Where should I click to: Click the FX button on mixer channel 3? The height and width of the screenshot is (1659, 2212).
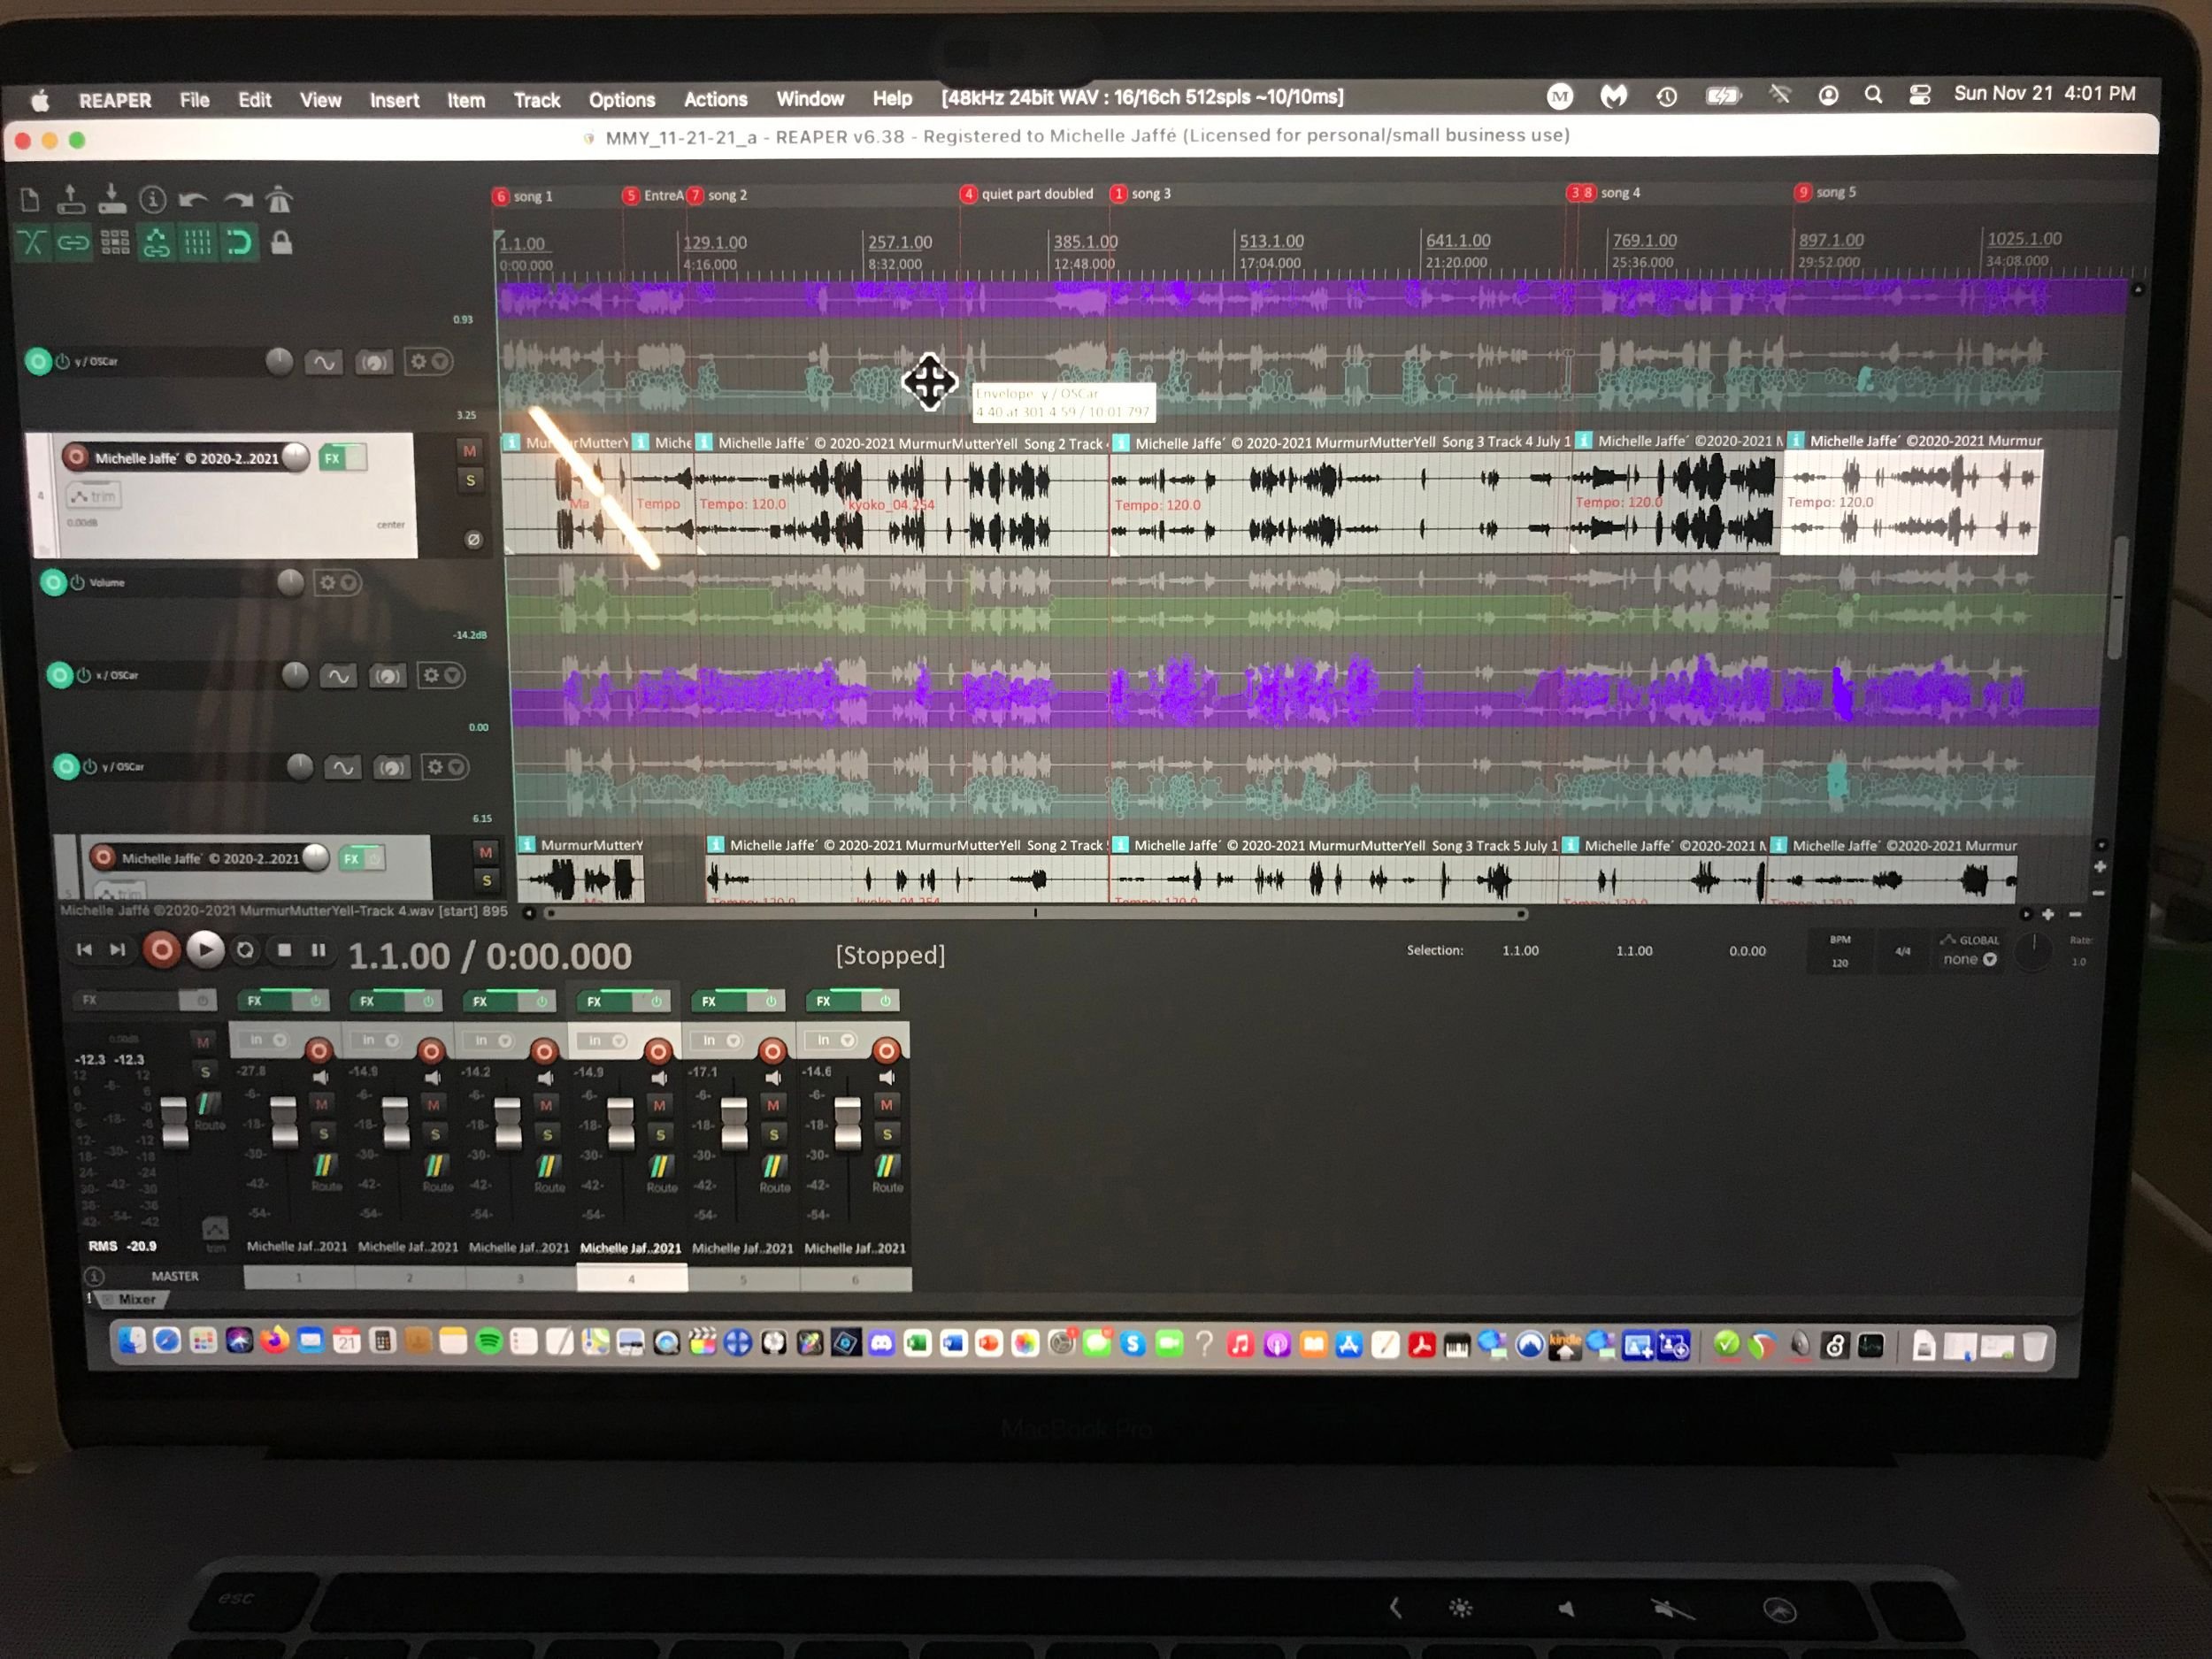[x=481, y=1001]
